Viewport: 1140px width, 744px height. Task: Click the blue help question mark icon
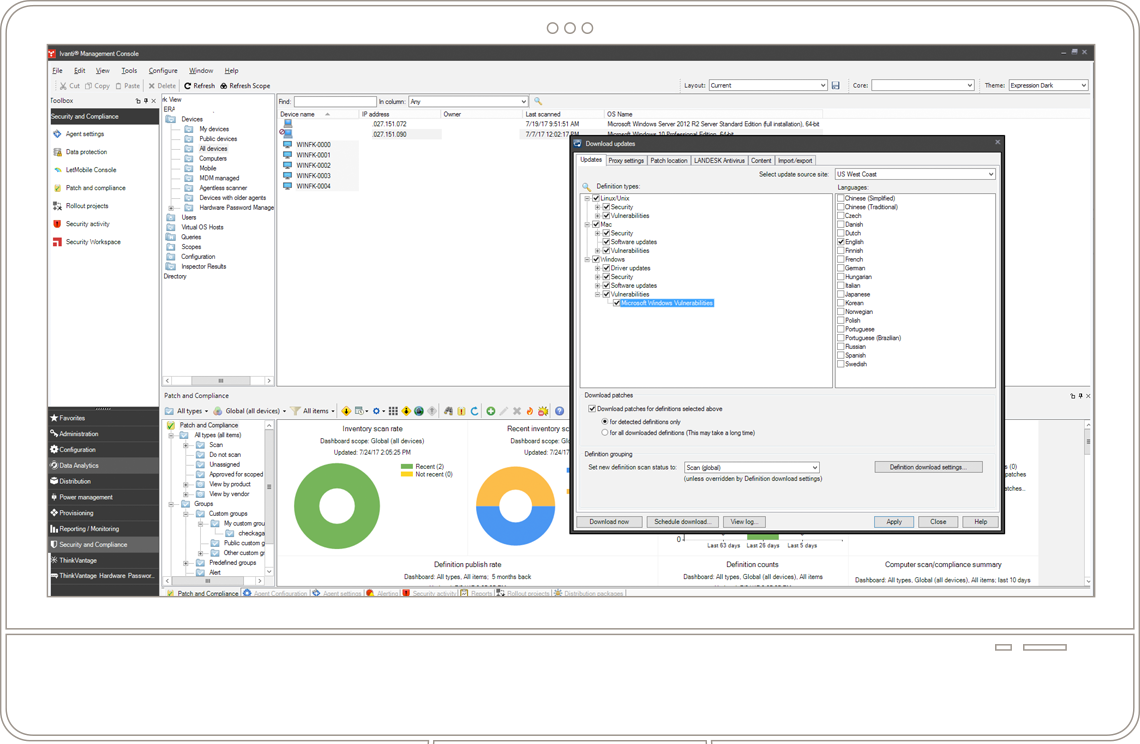560,411
